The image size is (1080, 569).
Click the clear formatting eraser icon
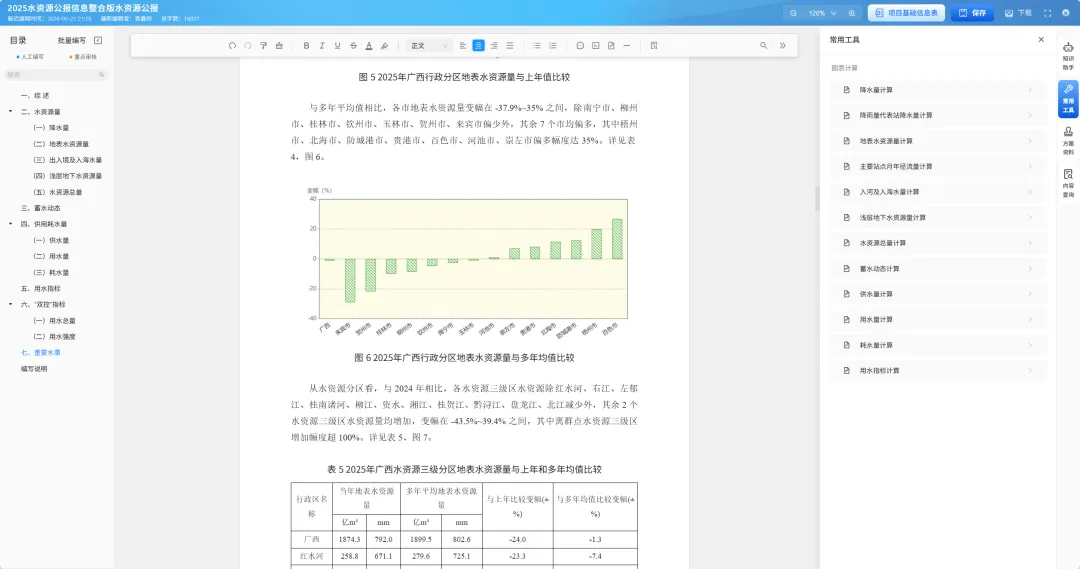tap(279, 45)
